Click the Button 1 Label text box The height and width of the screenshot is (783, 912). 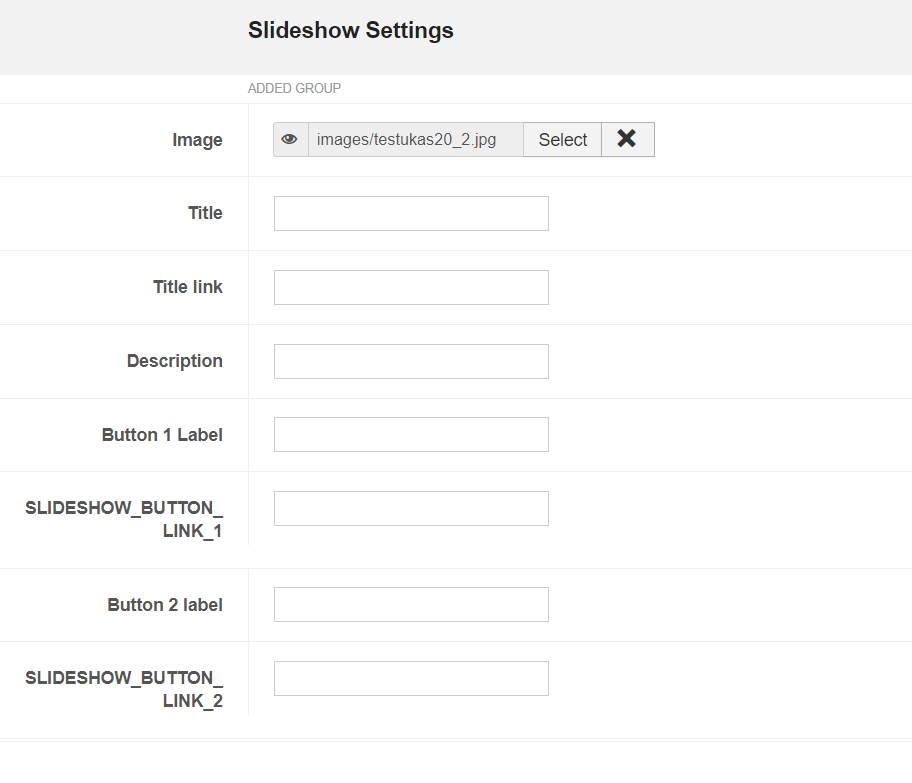pos(411,434)
